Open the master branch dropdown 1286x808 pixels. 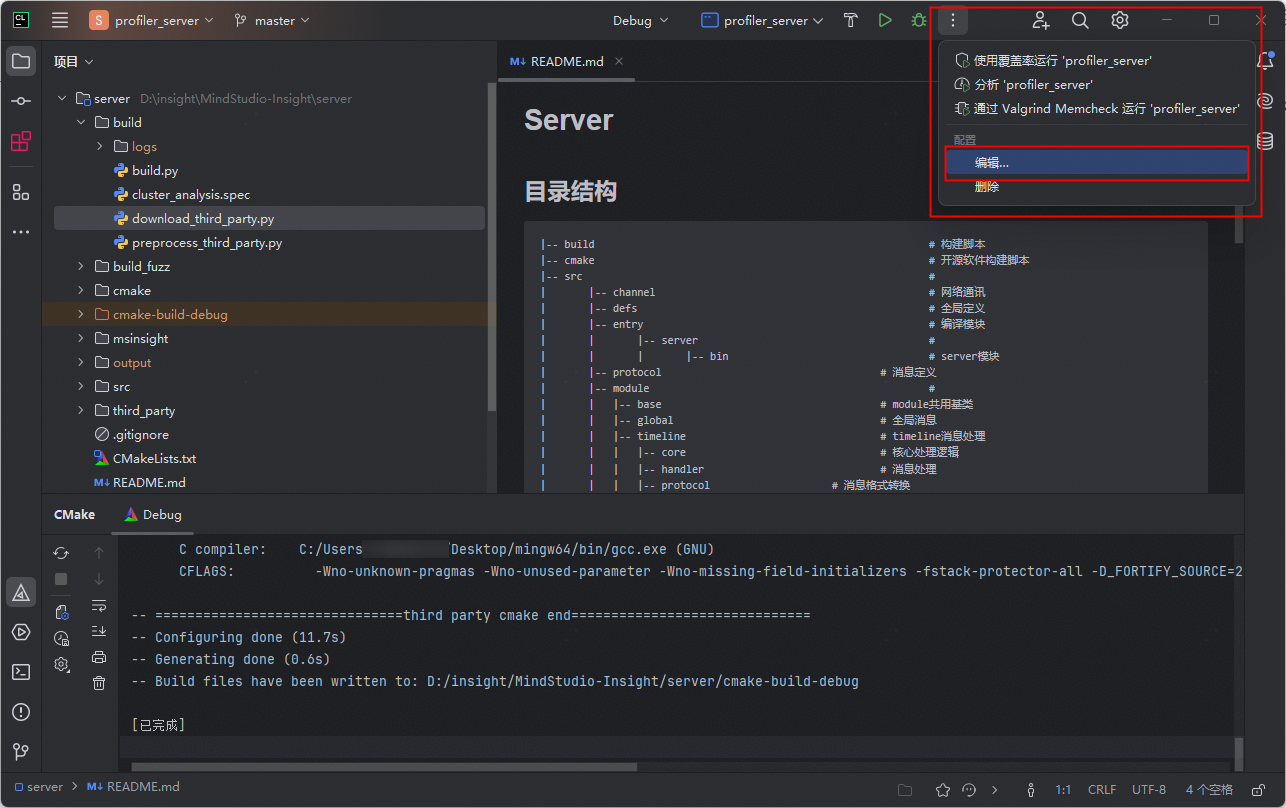(x=271, y=20)
